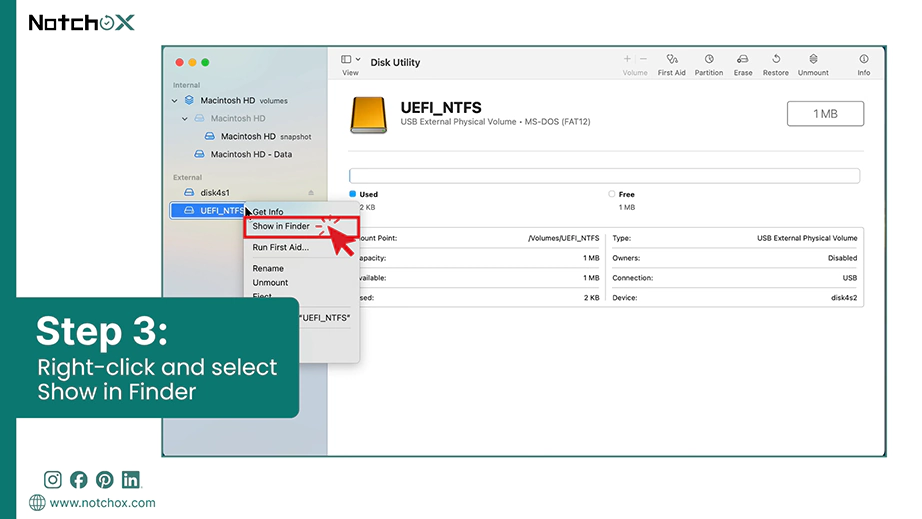Open the Info toolbar icon
The height and width of the screenshot is (519, 922).
864,59
